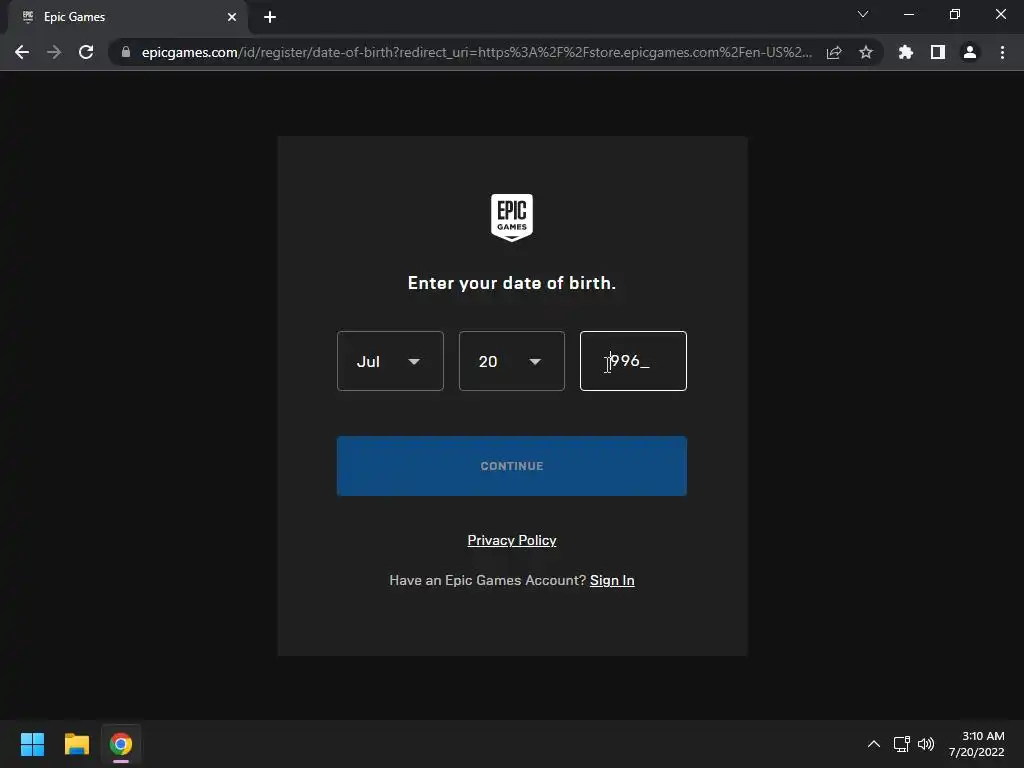1024x768 pixels.
Task: Click the Chrome taskbar icon
Action: tap(121, 744)
